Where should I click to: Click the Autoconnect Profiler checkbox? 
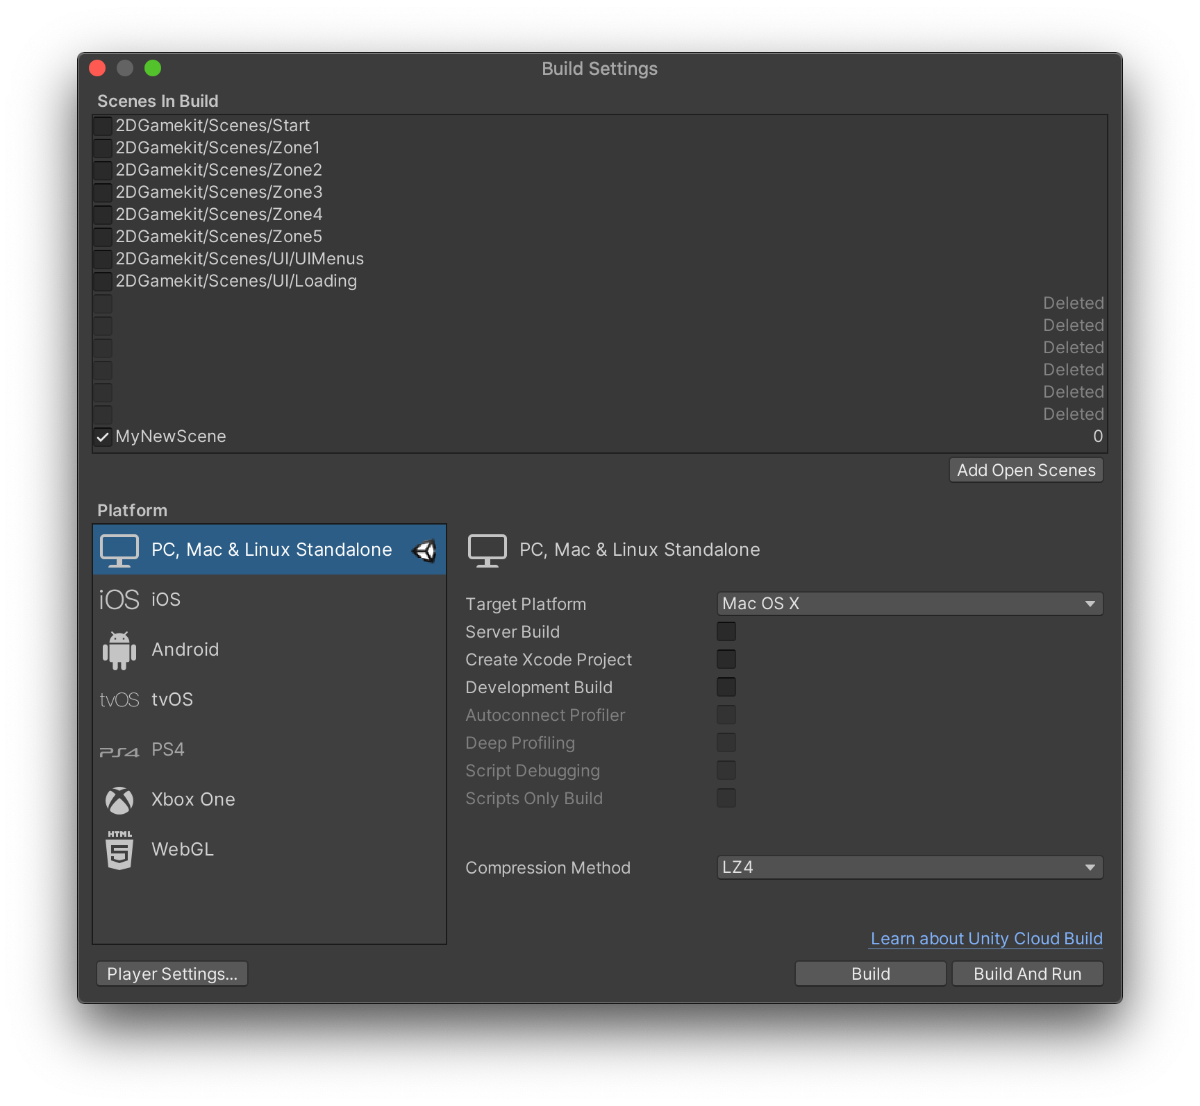click(727, 715)
